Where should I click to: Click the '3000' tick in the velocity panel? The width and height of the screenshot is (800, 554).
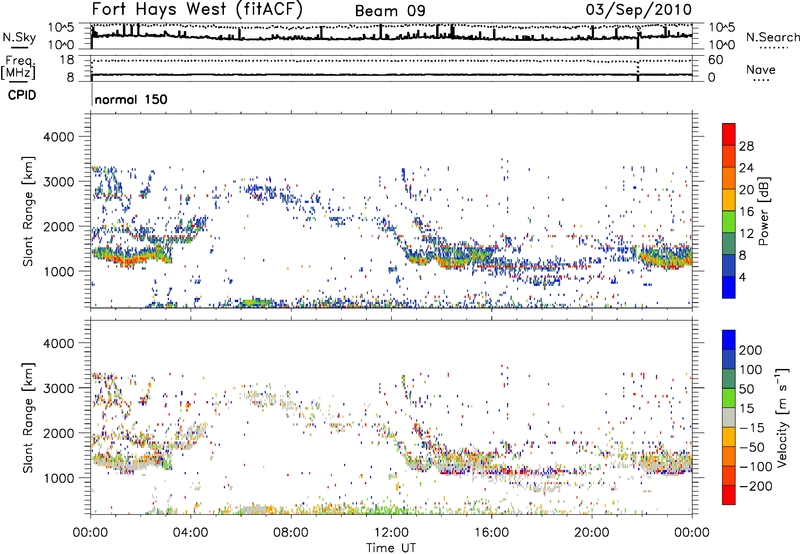tap(59, 388)
